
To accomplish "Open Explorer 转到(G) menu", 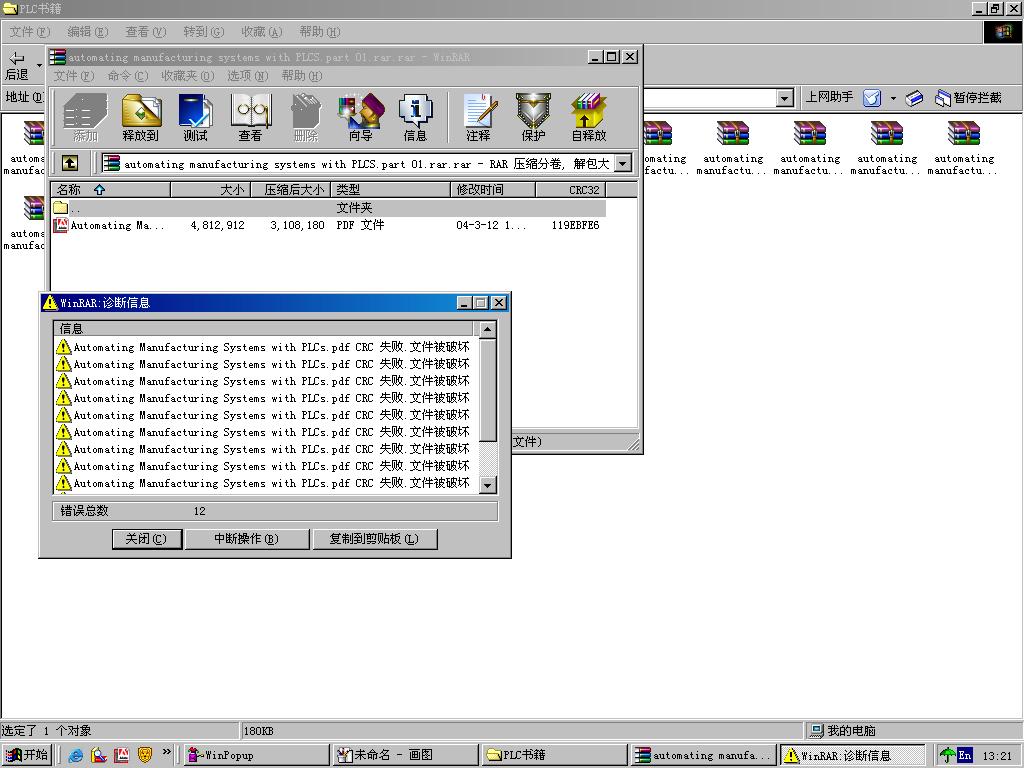I will click(204, 31).
